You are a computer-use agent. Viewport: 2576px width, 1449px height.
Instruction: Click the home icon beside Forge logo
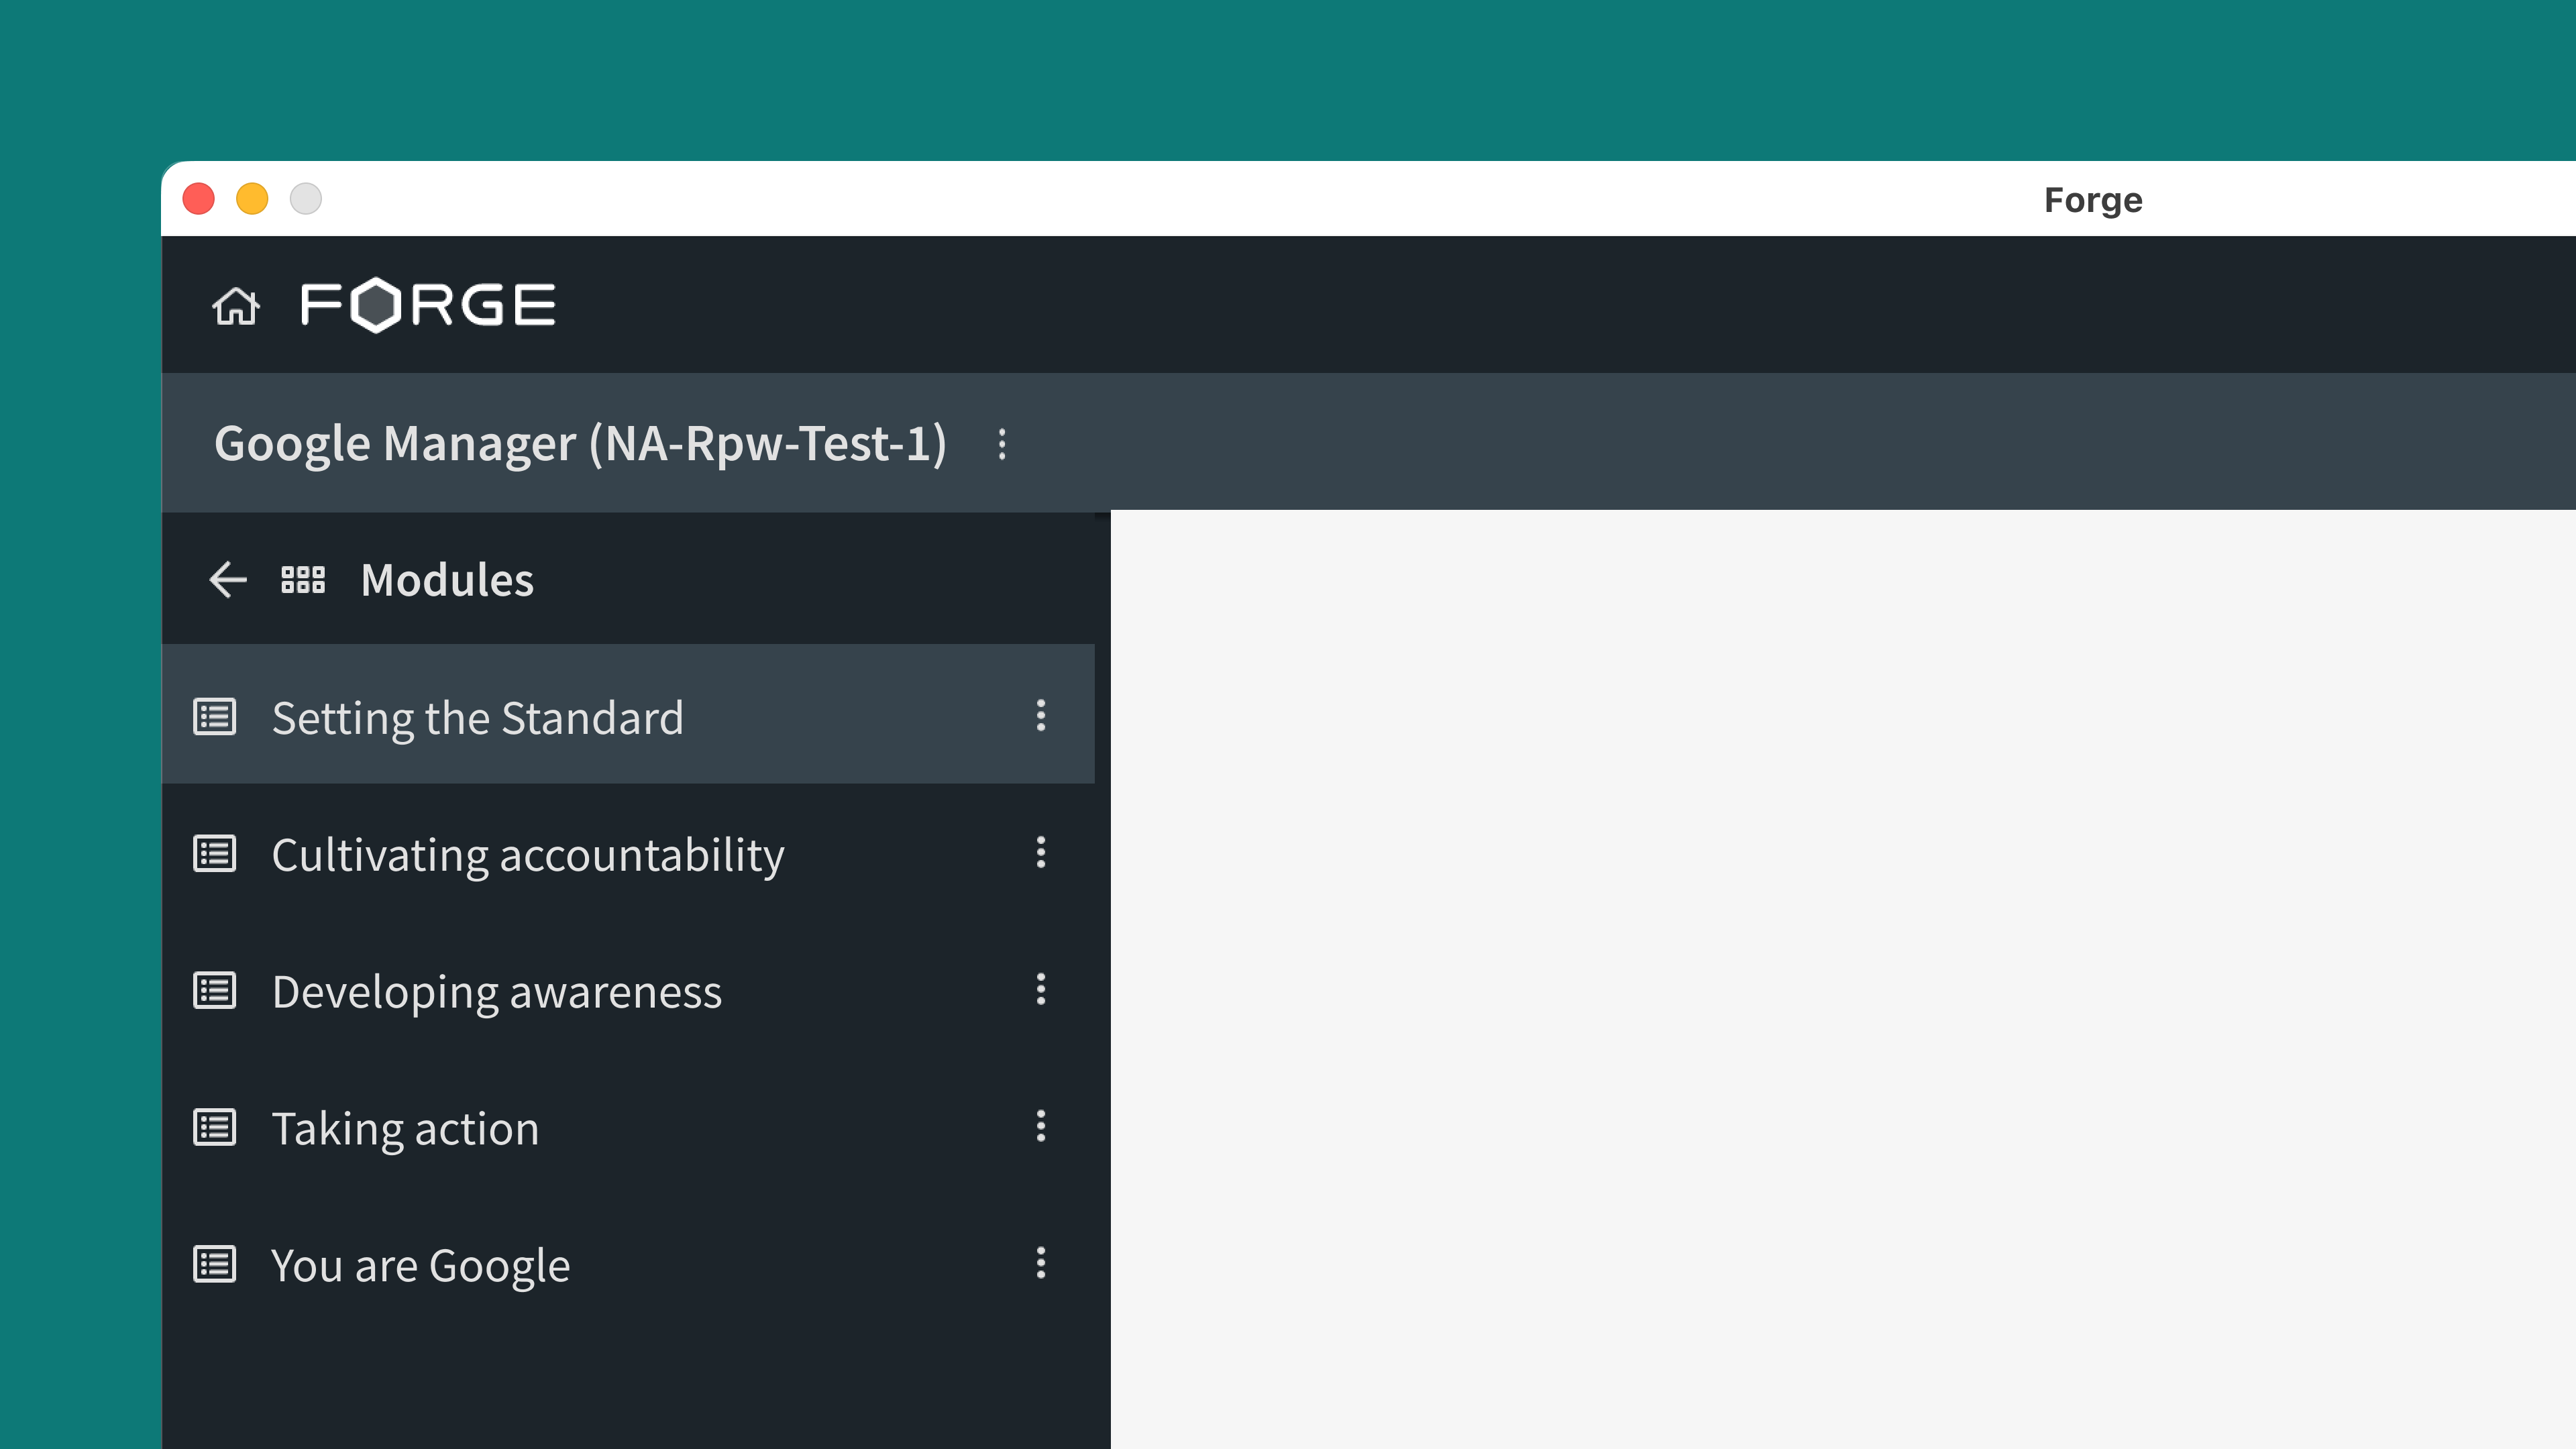[235, 306]
